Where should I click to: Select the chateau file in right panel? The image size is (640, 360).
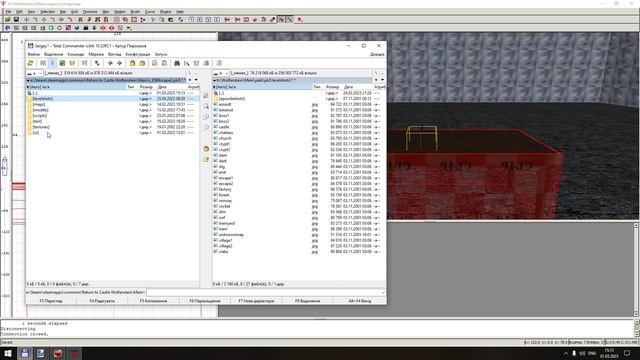click(226, 133)
